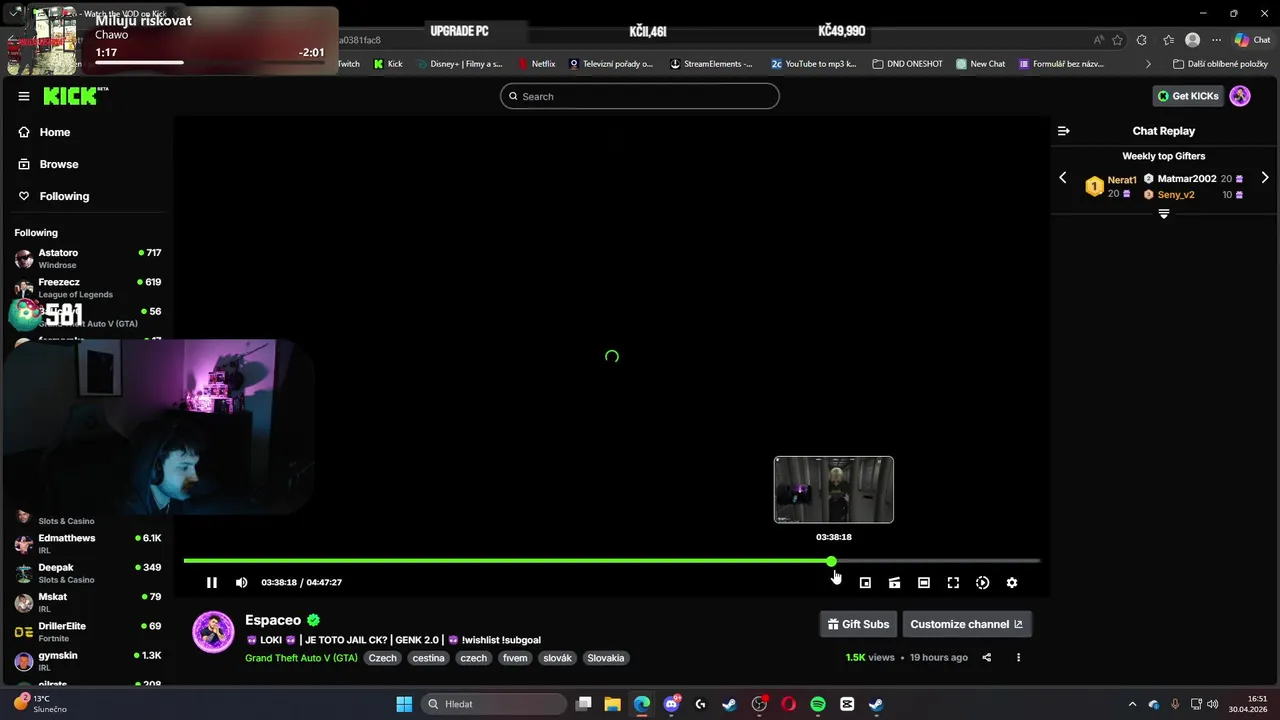The height and width of the screenshot is (720, 1280).
Task: Open Edmatthews channel in sidebar
Action: [87, 544]
